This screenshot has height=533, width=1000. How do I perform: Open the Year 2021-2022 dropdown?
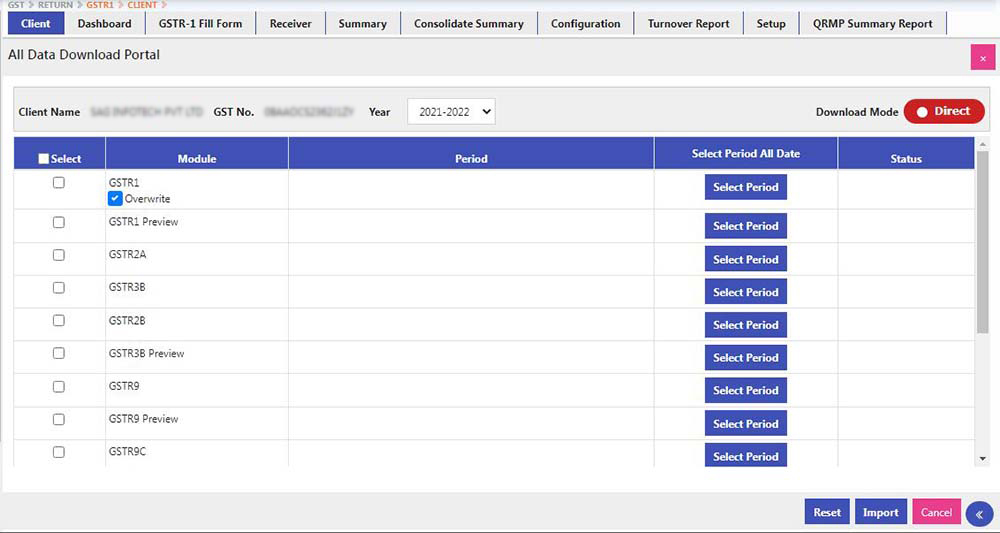click(x=451, y=112)
